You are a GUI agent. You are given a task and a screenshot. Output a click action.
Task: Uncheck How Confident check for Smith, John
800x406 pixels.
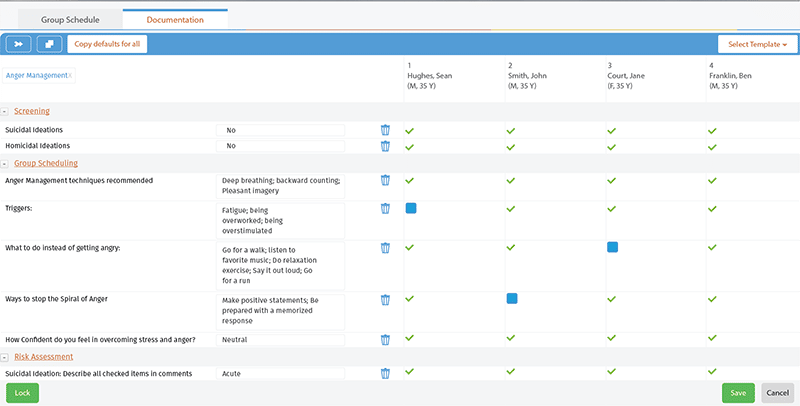511,338
